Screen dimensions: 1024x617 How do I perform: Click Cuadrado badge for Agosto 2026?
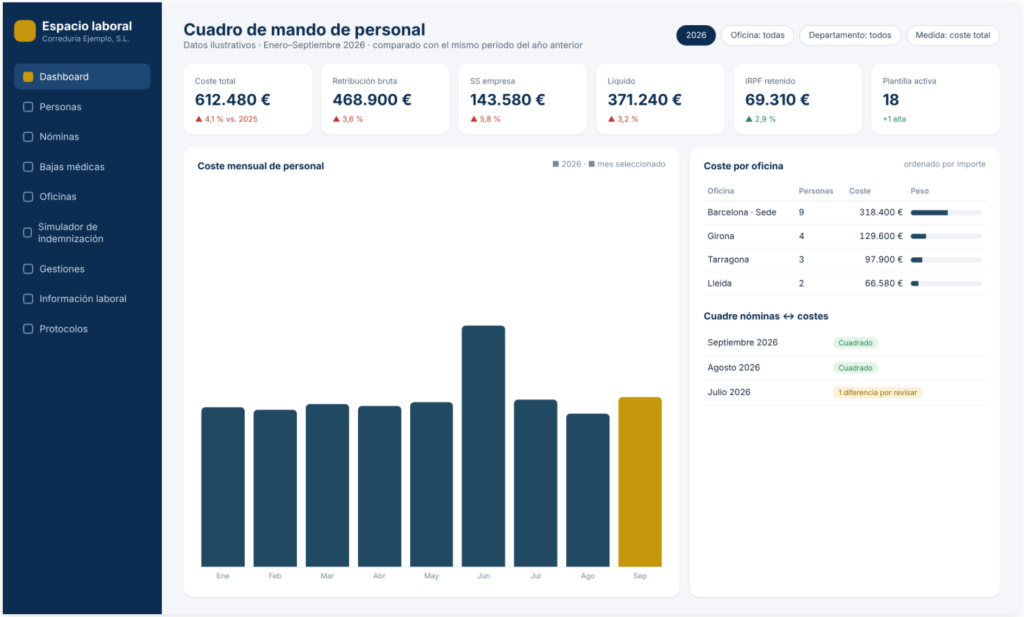tap(856, 368)
